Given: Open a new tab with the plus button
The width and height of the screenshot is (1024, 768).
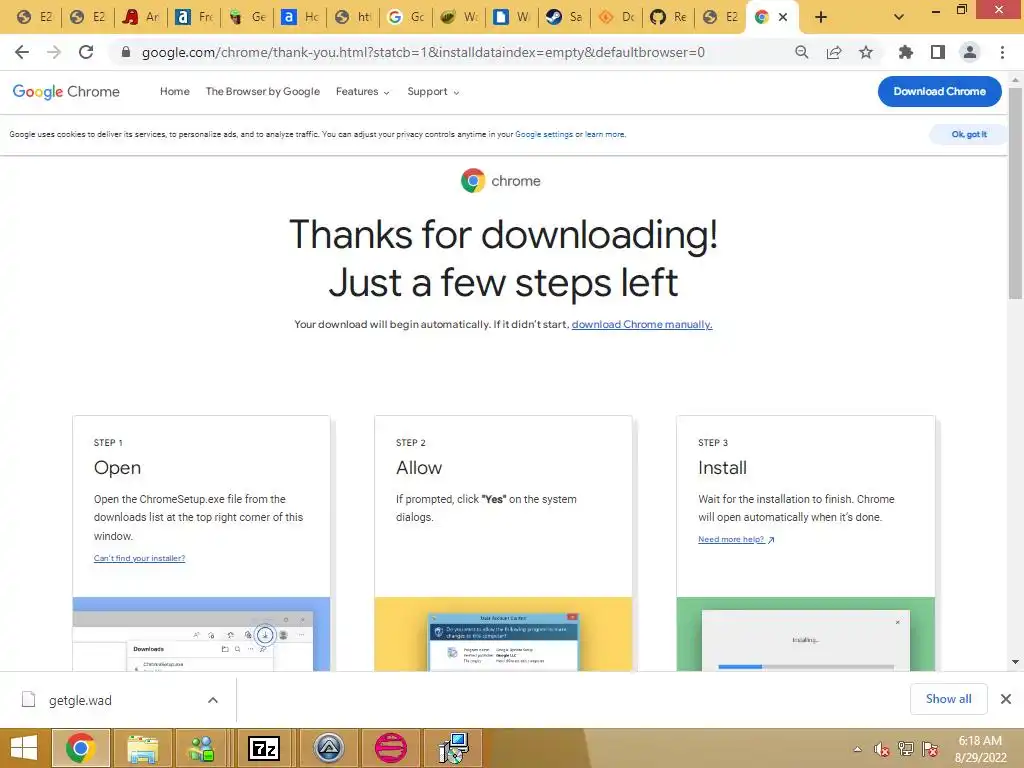Looking at the screenshot, I should click(x=821, y=17).
